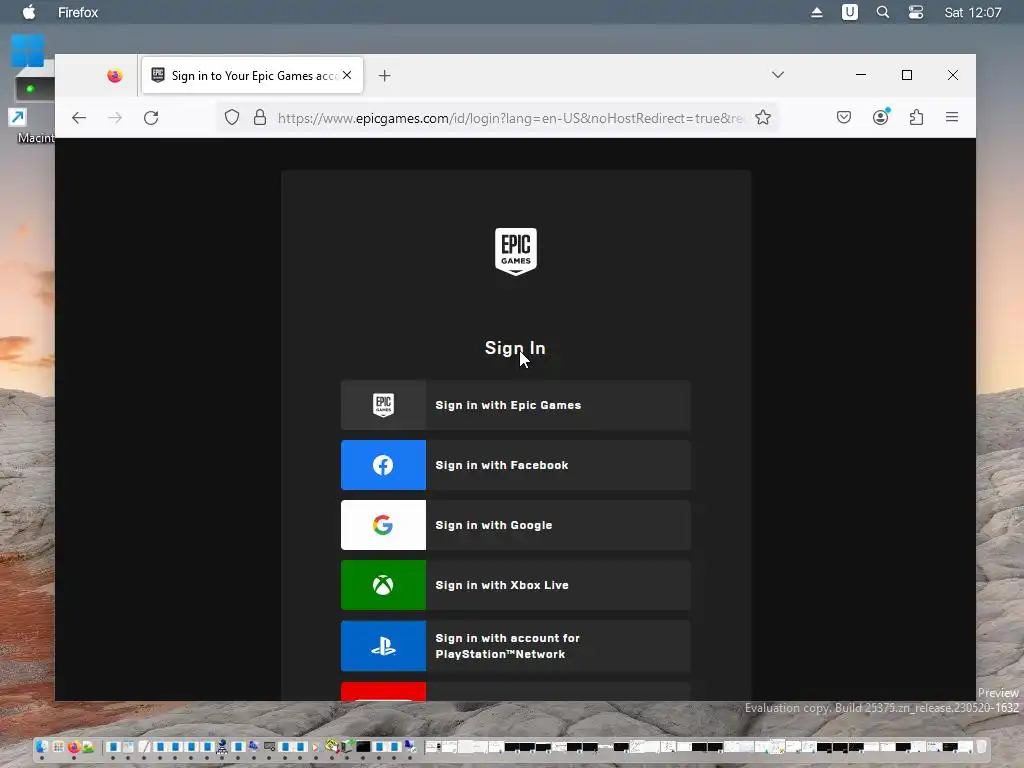Open the Firefox account icon
1024x768 pixels.
pyautogui.click(x=880, y=117)
